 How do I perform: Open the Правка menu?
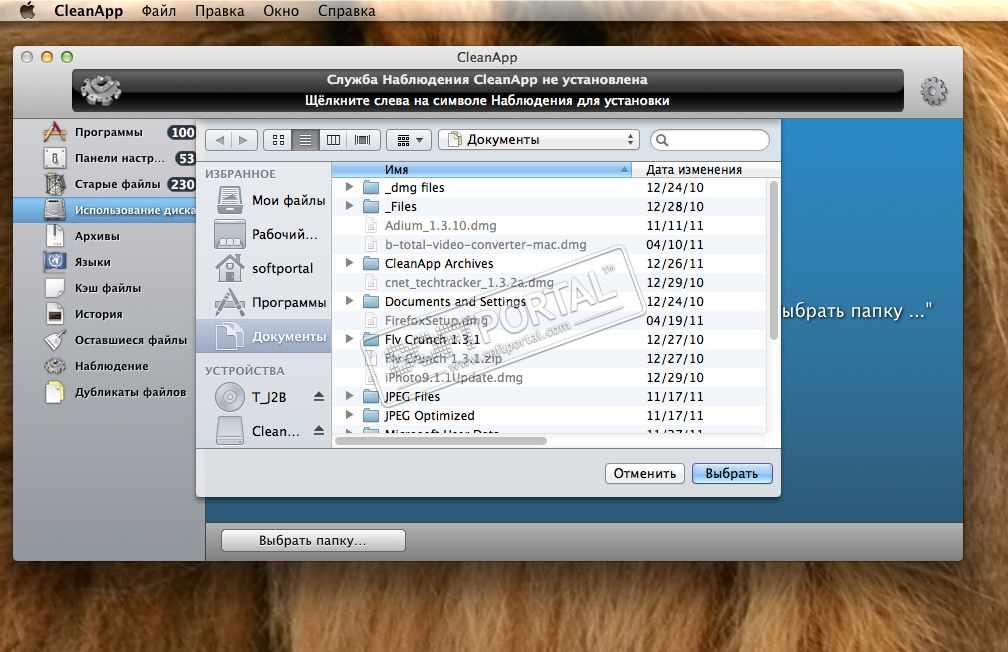[219, 11]
